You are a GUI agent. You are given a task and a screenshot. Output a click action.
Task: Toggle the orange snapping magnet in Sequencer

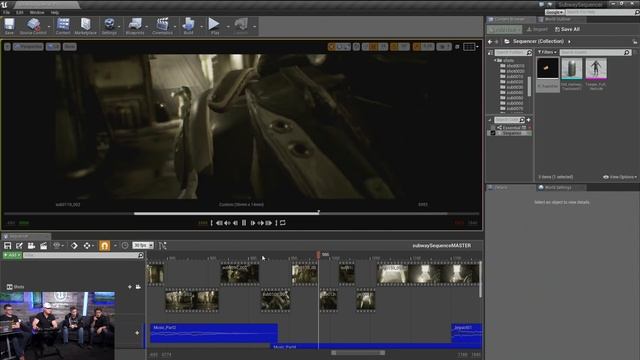[104, 245]
